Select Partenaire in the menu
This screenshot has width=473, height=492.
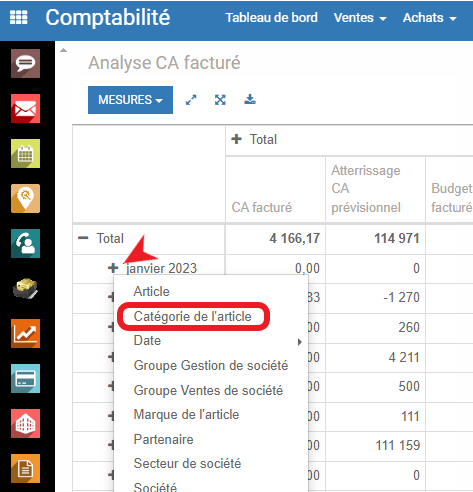coord(163,439)
